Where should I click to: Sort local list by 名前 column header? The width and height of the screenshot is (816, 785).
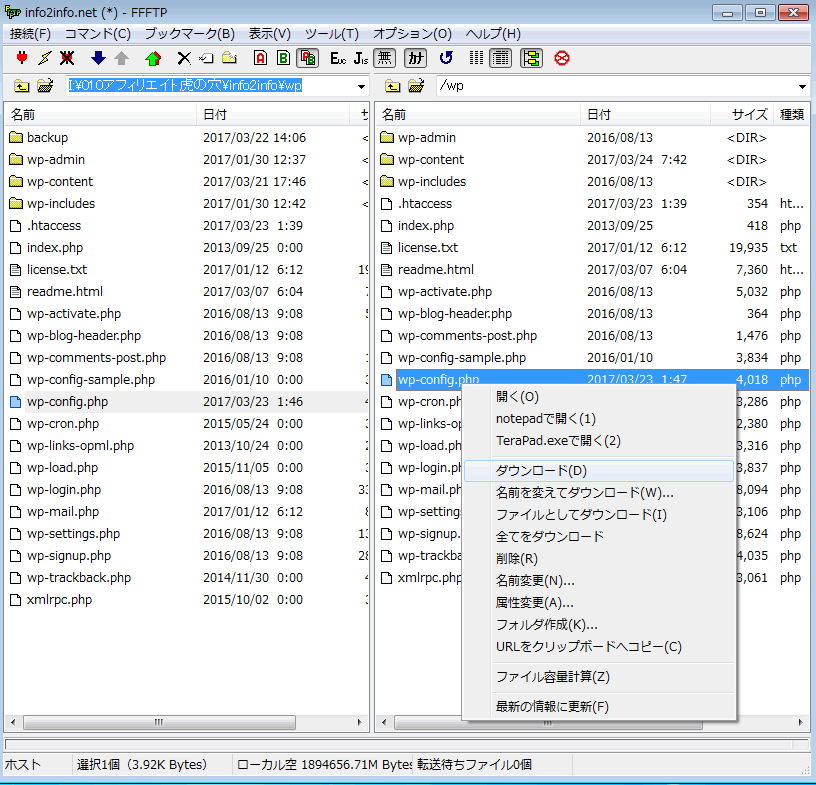(x=101, y=115)
